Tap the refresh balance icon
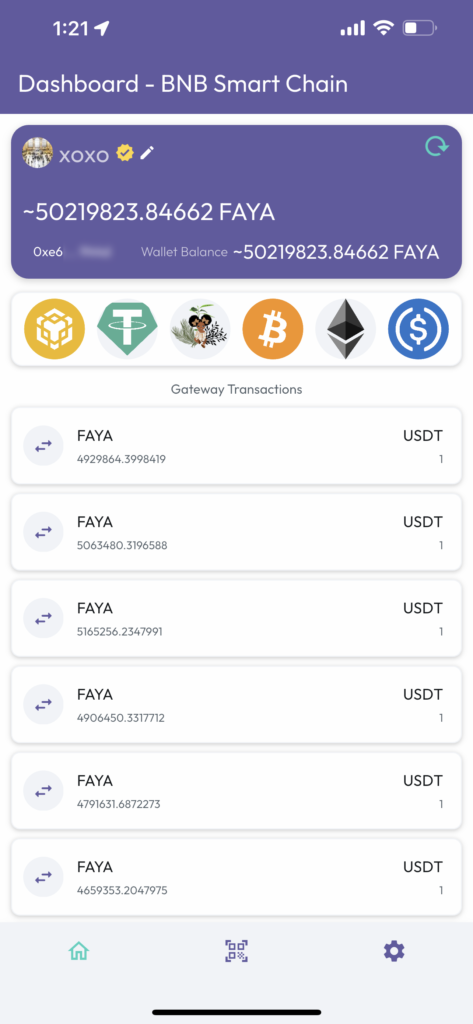 point(436,146)
